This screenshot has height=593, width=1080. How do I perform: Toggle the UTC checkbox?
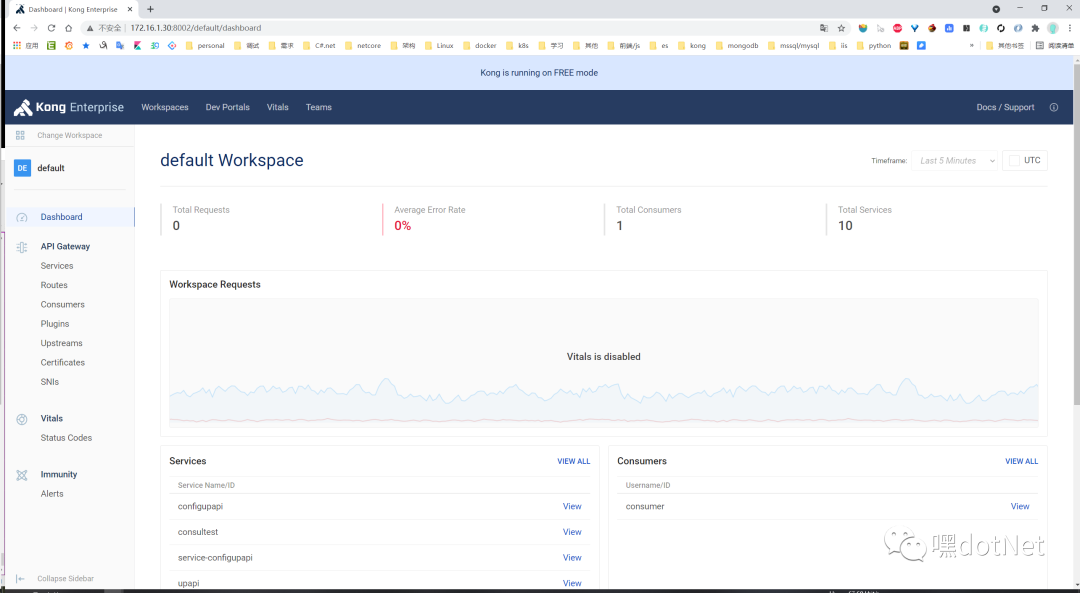(x=1014, y=160)
